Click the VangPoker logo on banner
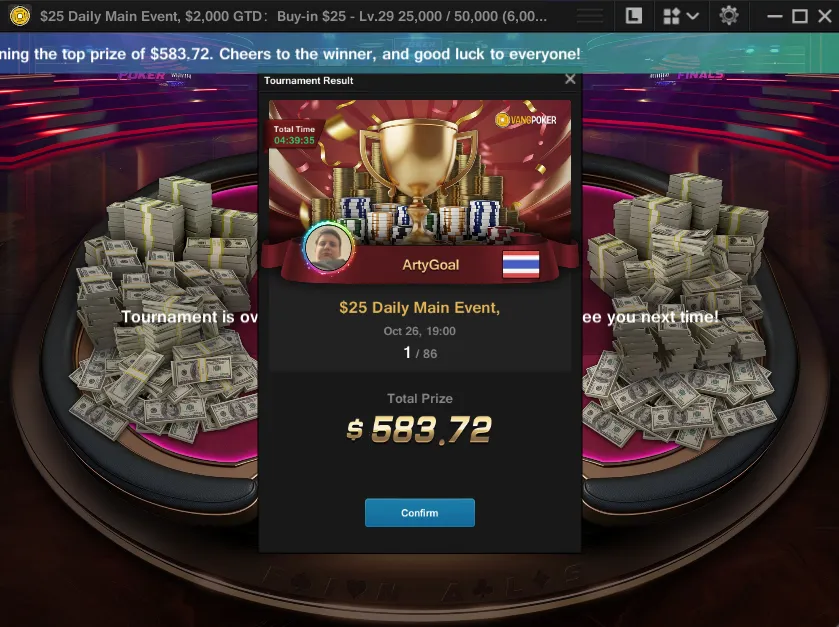The width and height of the screenshot is (839, 627). (x=525, y=120)
